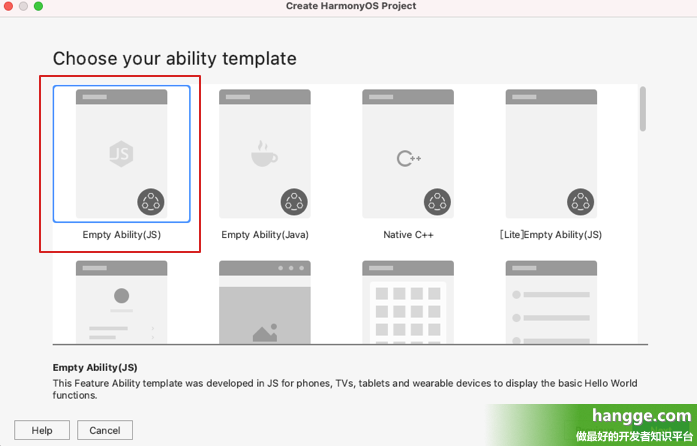Select the Empty Ability(Java) template thumbnail
The height and width of the screenshot is (446, 697).
click(264, 153)
